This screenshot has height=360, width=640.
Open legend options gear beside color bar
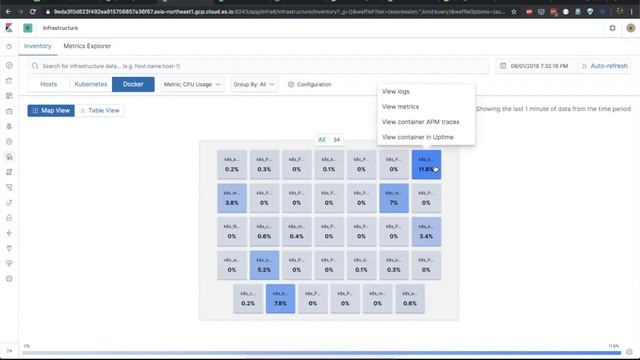[x=629, y=351]
